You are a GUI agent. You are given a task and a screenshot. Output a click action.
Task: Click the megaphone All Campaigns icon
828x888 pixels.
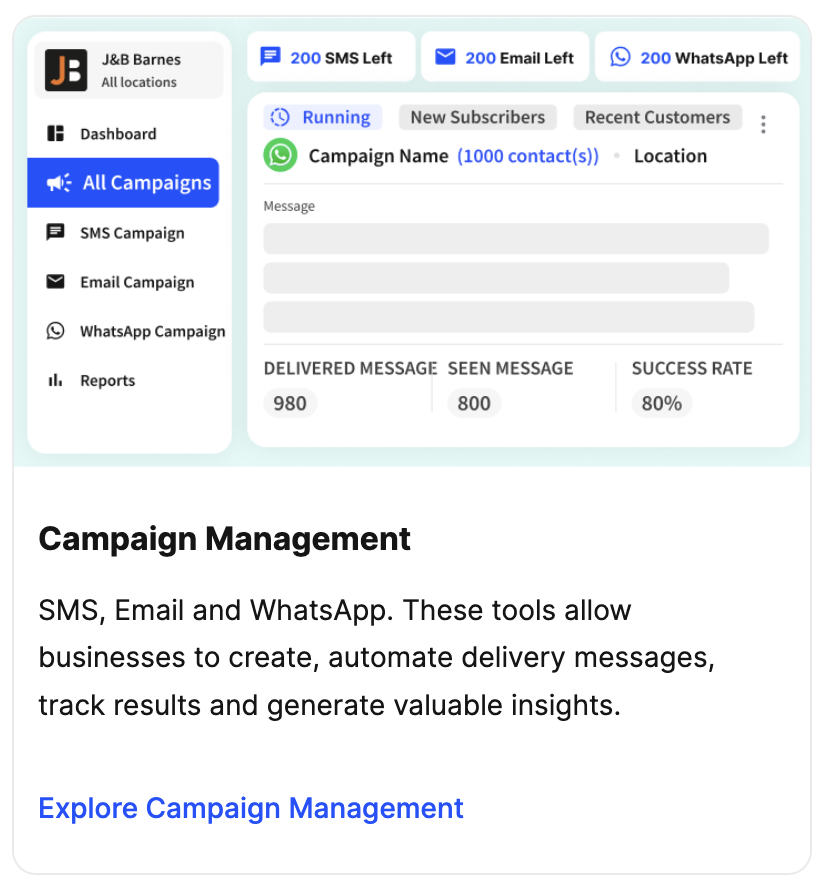point(59,183)
